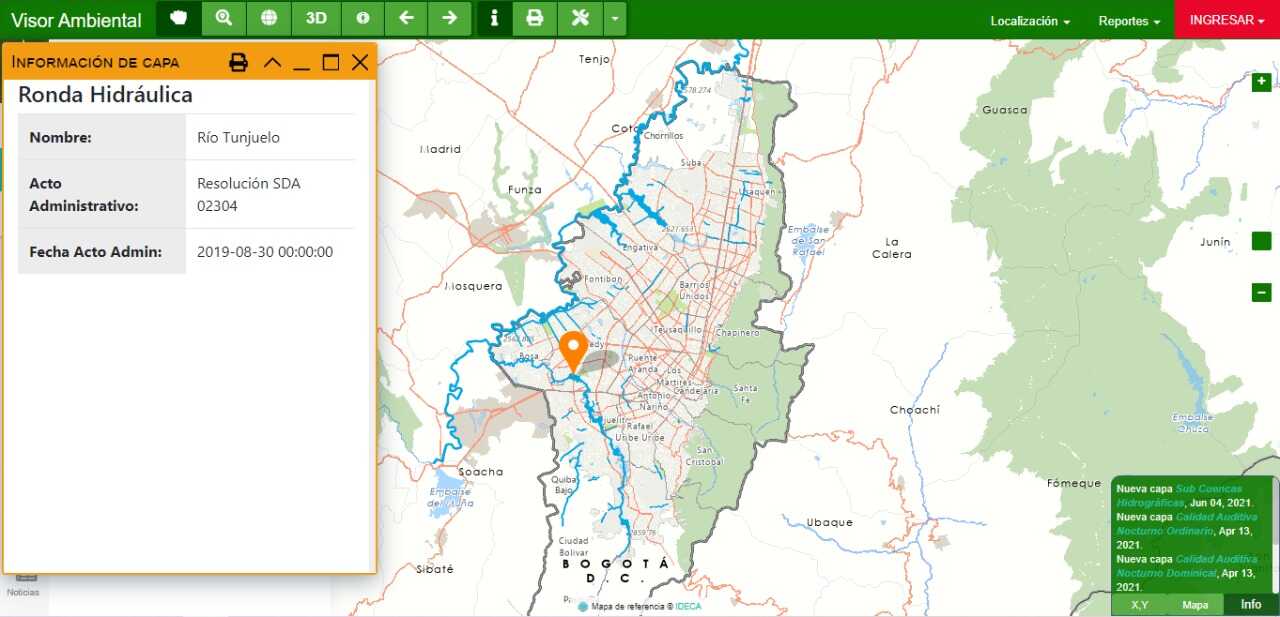The height and width of the screenshot is (617, 1280).
Task: Open the Localización menu
Action: click(x=1030, y=21)
